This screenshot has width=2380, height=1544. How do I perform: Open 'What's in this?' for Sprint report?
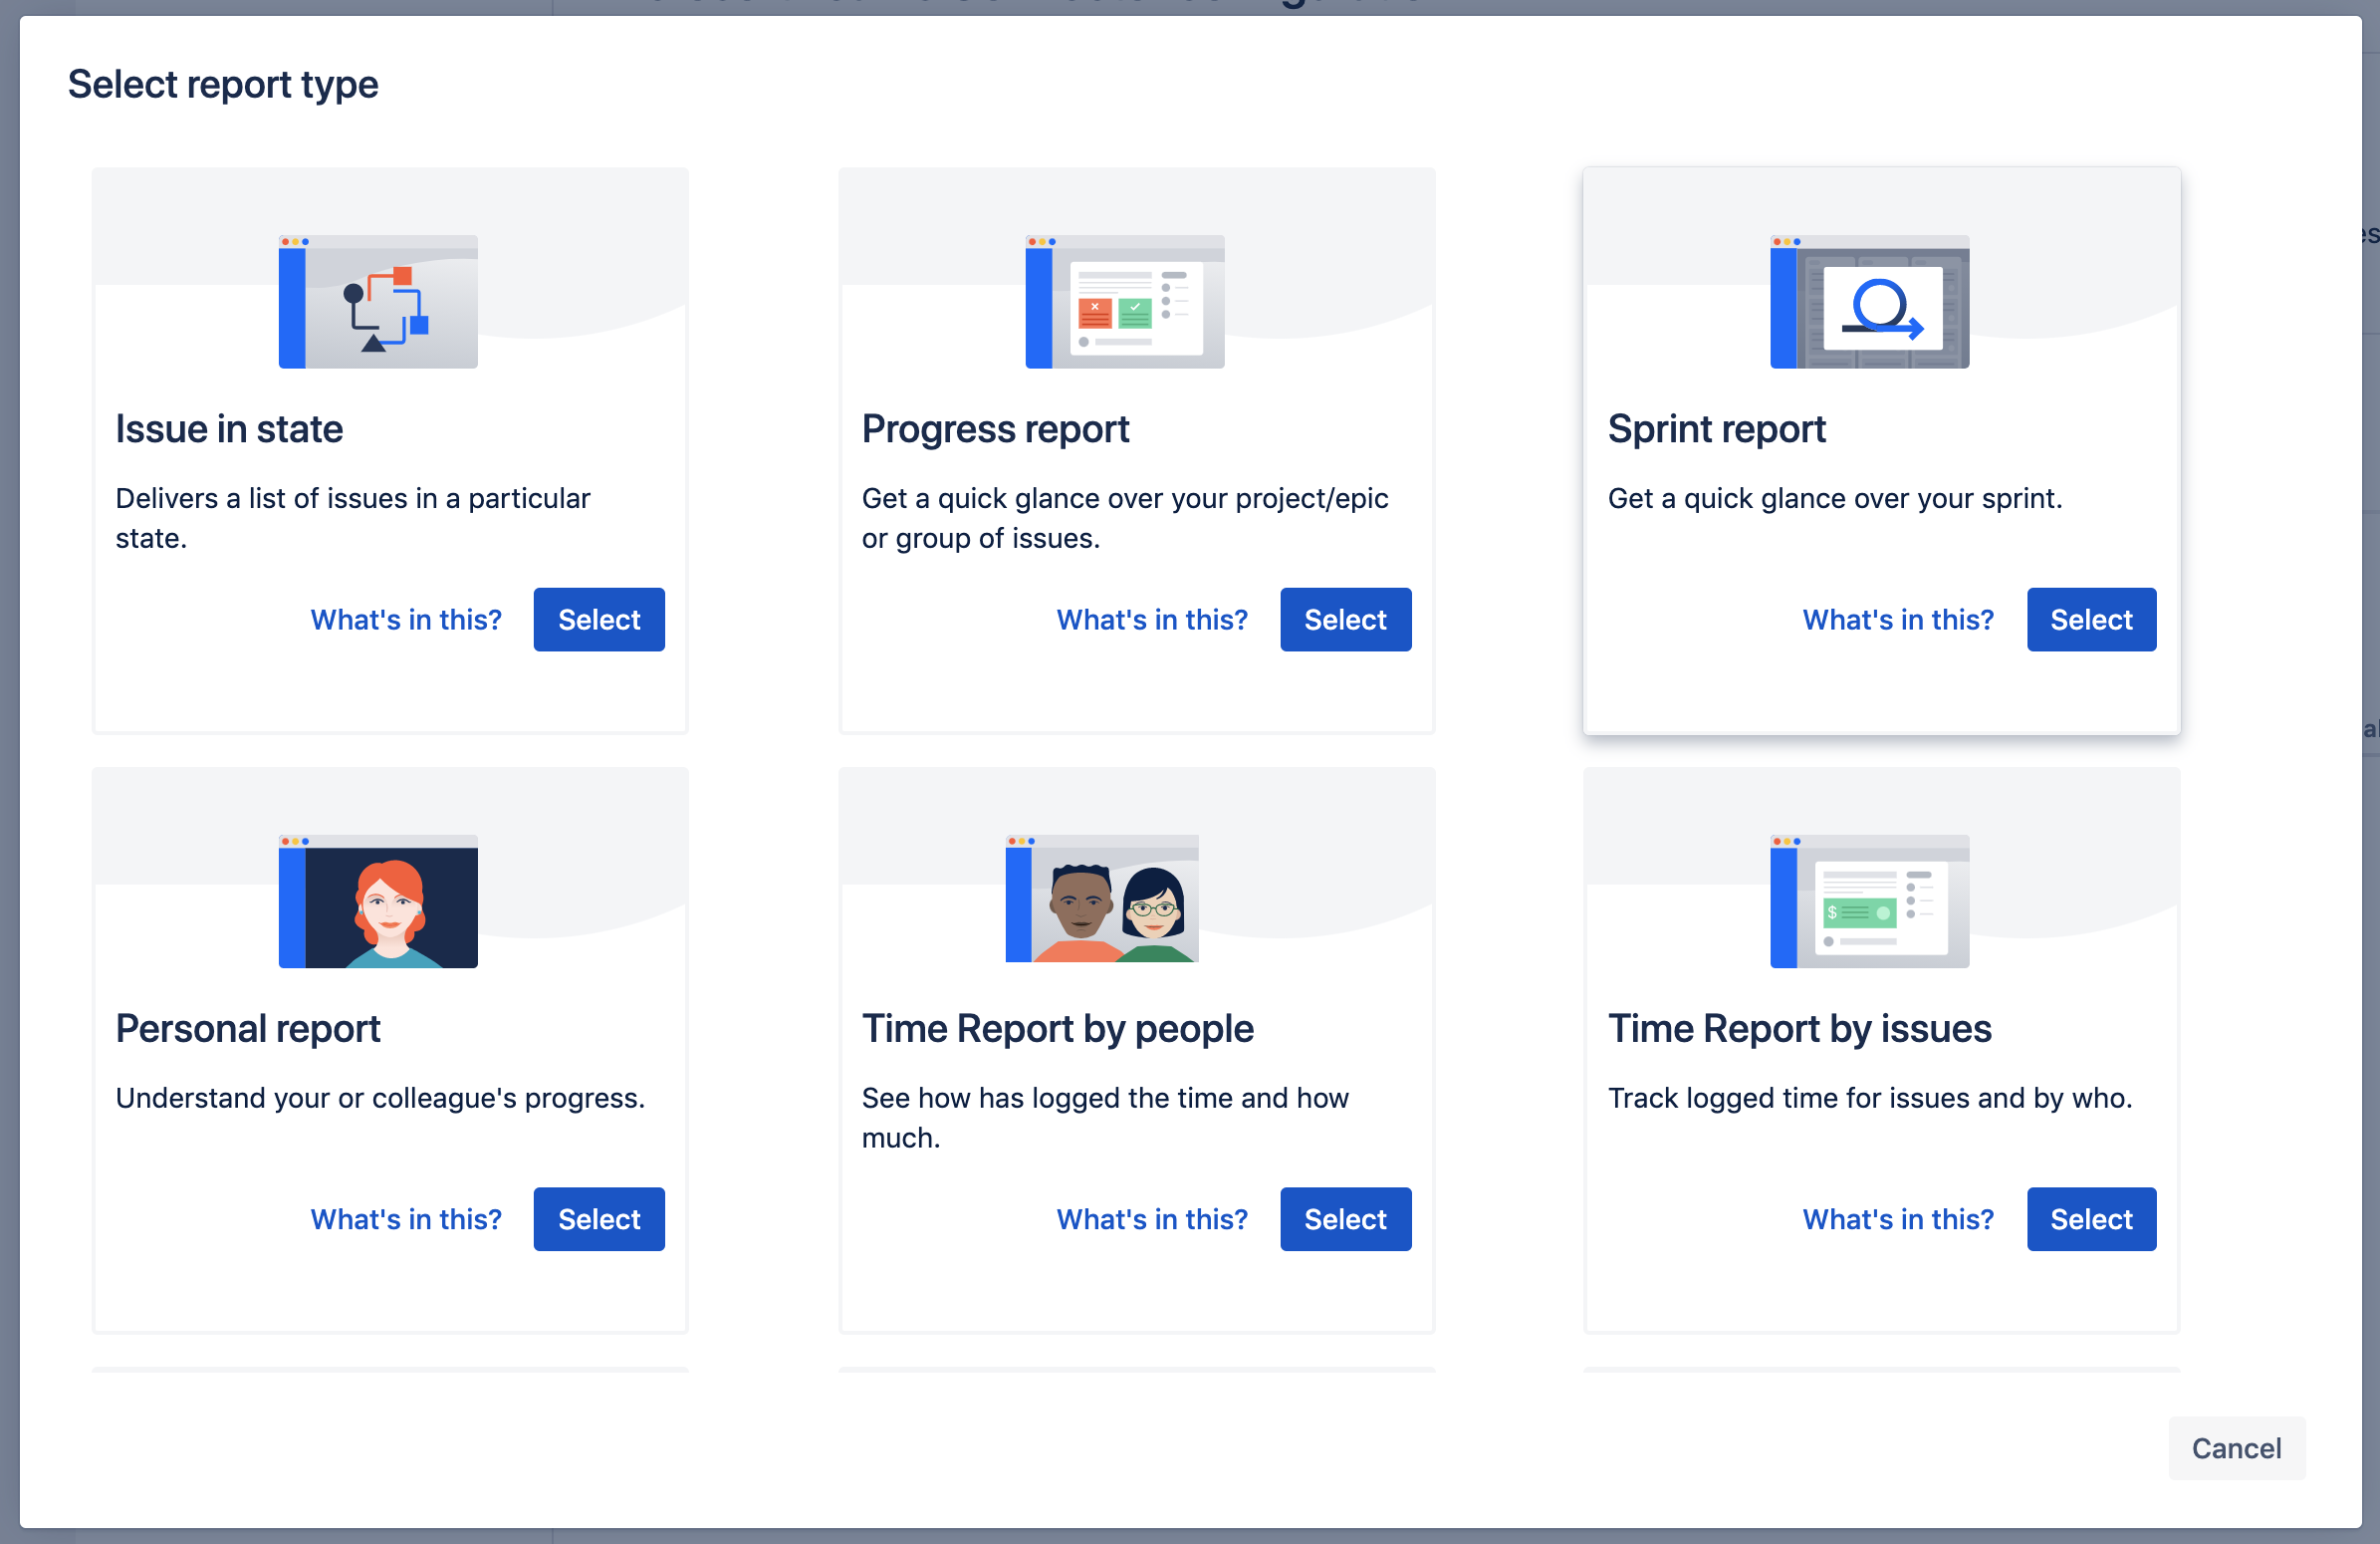click(x=1897, y=620)
